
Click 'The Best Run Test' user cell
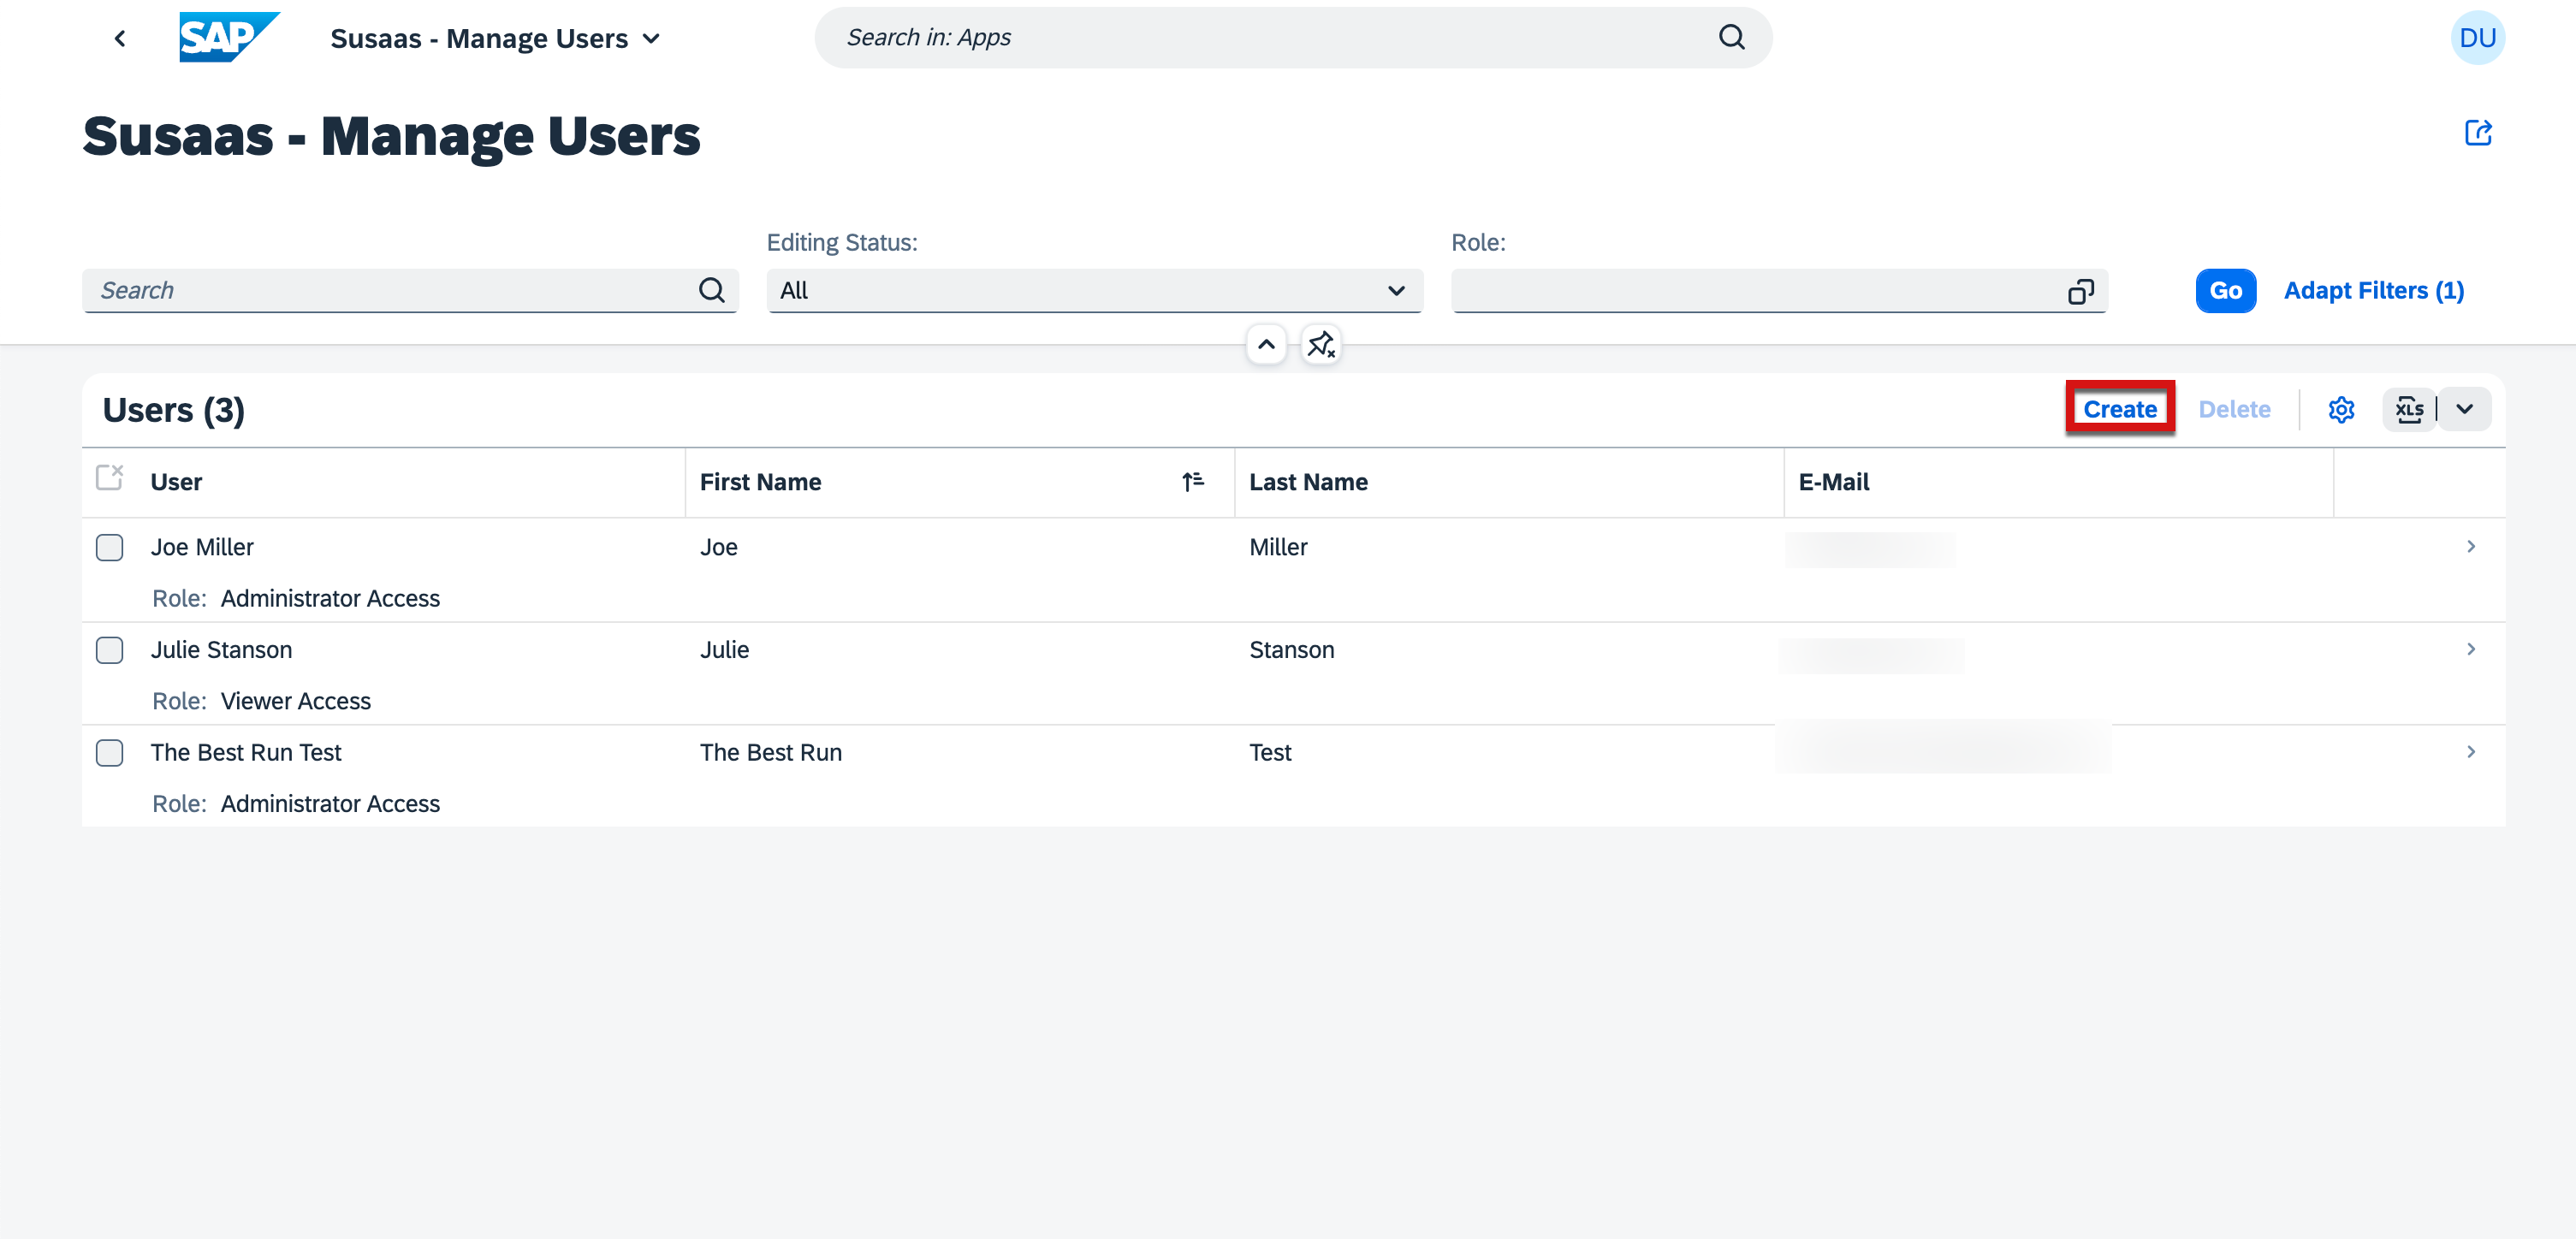(246, 752)
